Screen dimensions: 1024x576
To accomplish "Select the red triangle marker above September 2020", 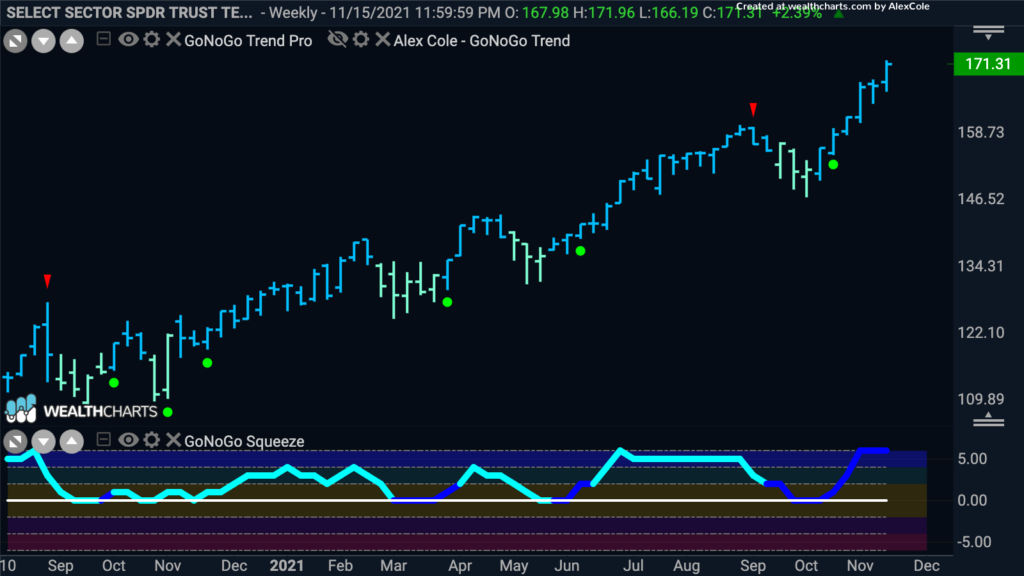I will point(48,281).
